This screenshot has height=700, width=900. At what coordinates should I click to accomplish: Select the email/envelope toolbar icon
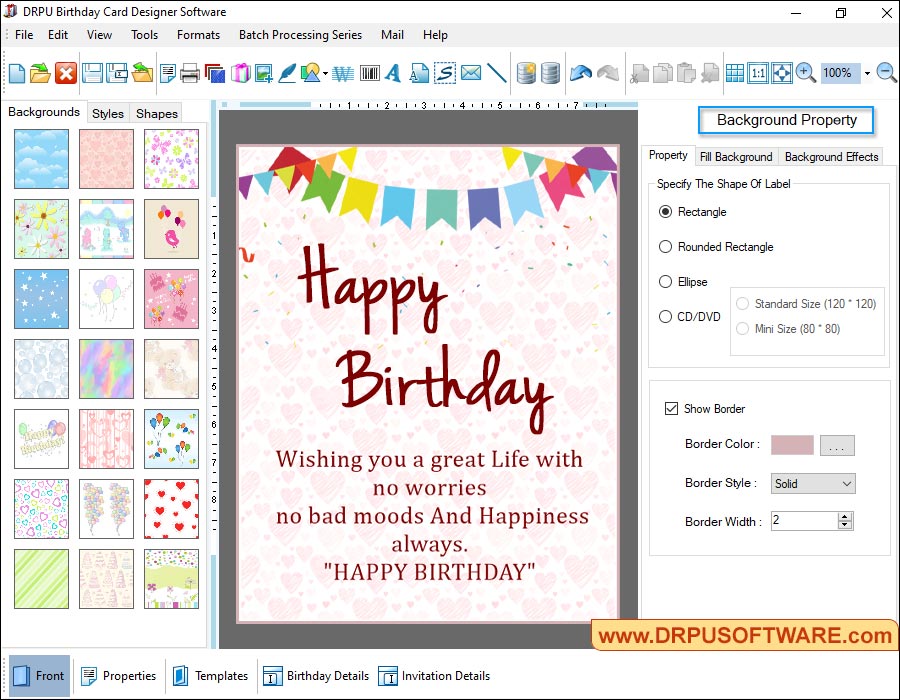(x=467, y=72)
